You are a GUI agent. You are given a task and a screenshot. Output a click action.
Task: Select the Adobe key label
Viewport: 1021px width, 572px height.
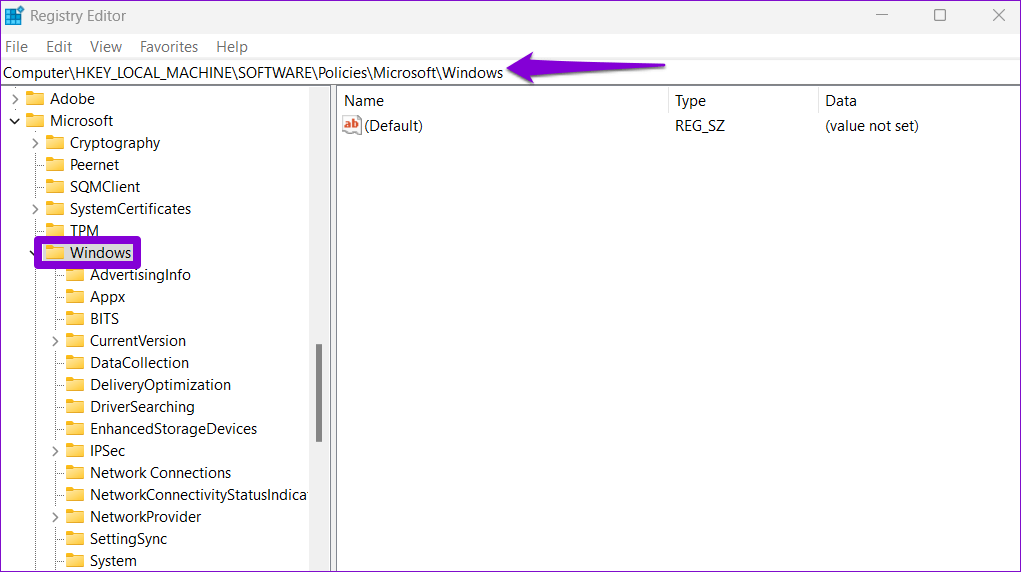[x=72, y=99]
